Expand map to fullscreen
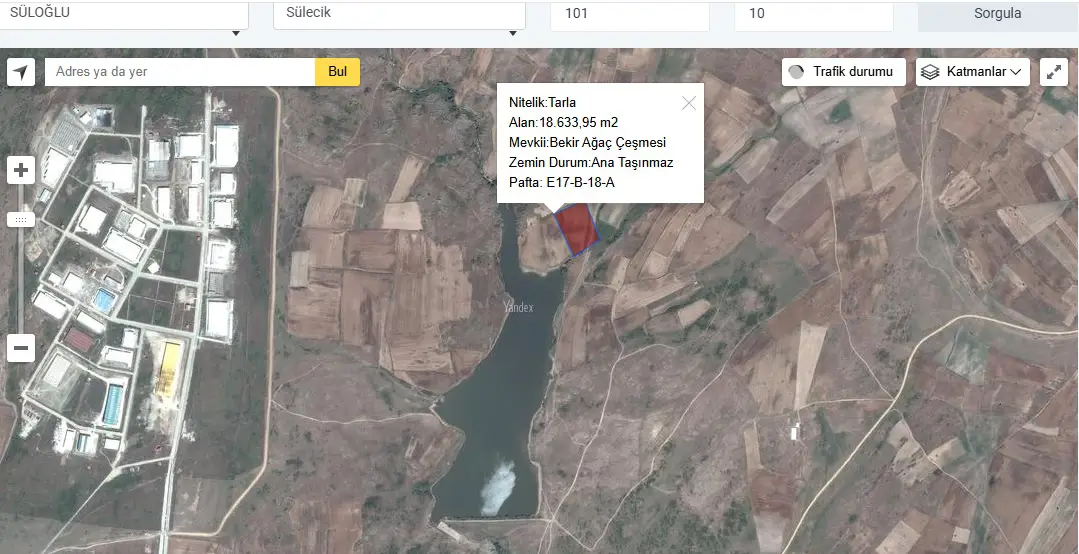The width and height of the screenshot is (1079, 554). pyautogui.click(x=1054, y=72)
